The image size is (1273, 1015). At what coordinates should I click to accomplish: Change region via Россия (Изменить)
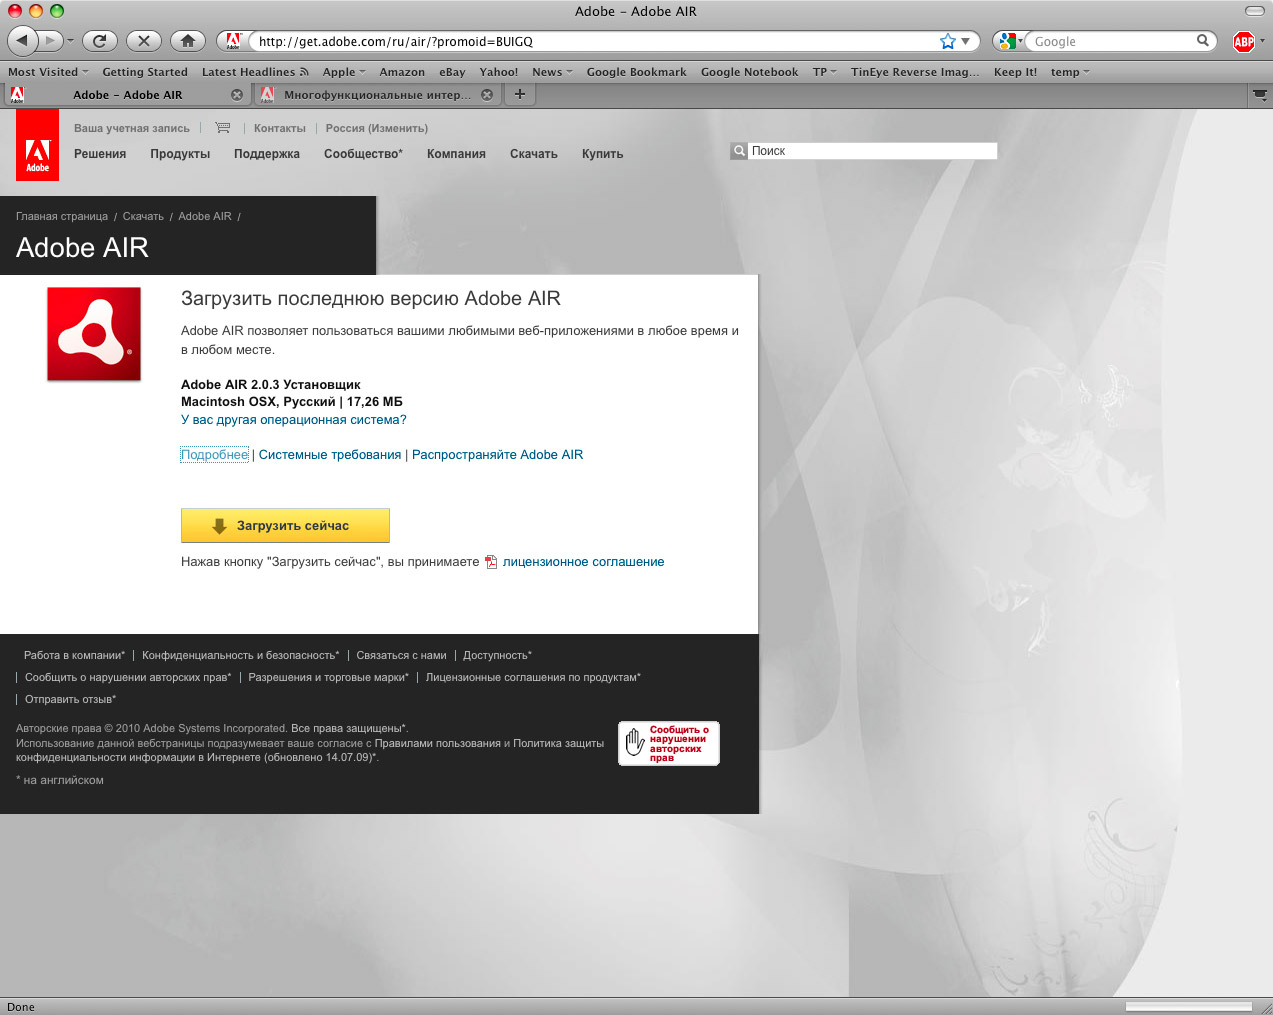point(377,128)
